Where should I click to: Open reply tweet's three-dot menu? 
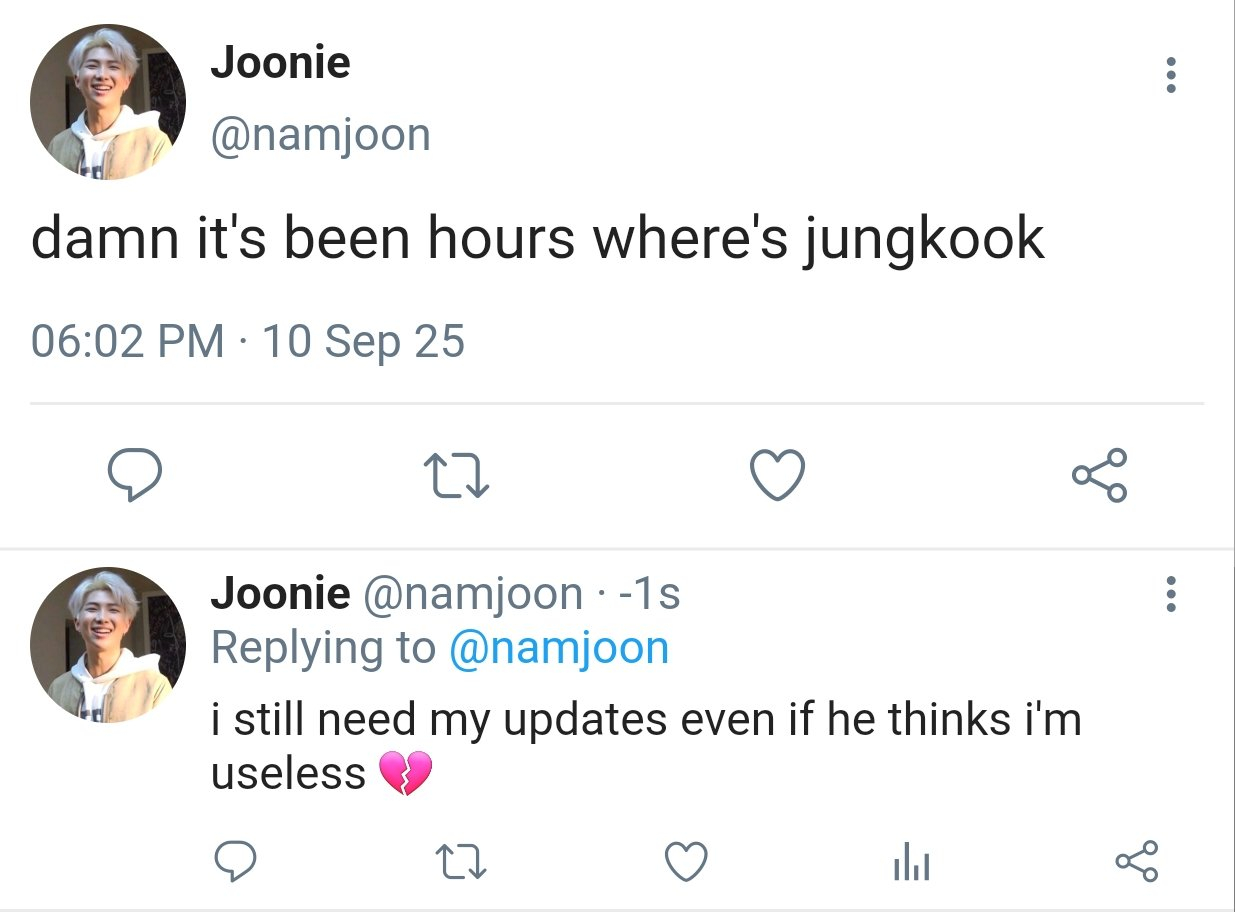point(1171,594)
